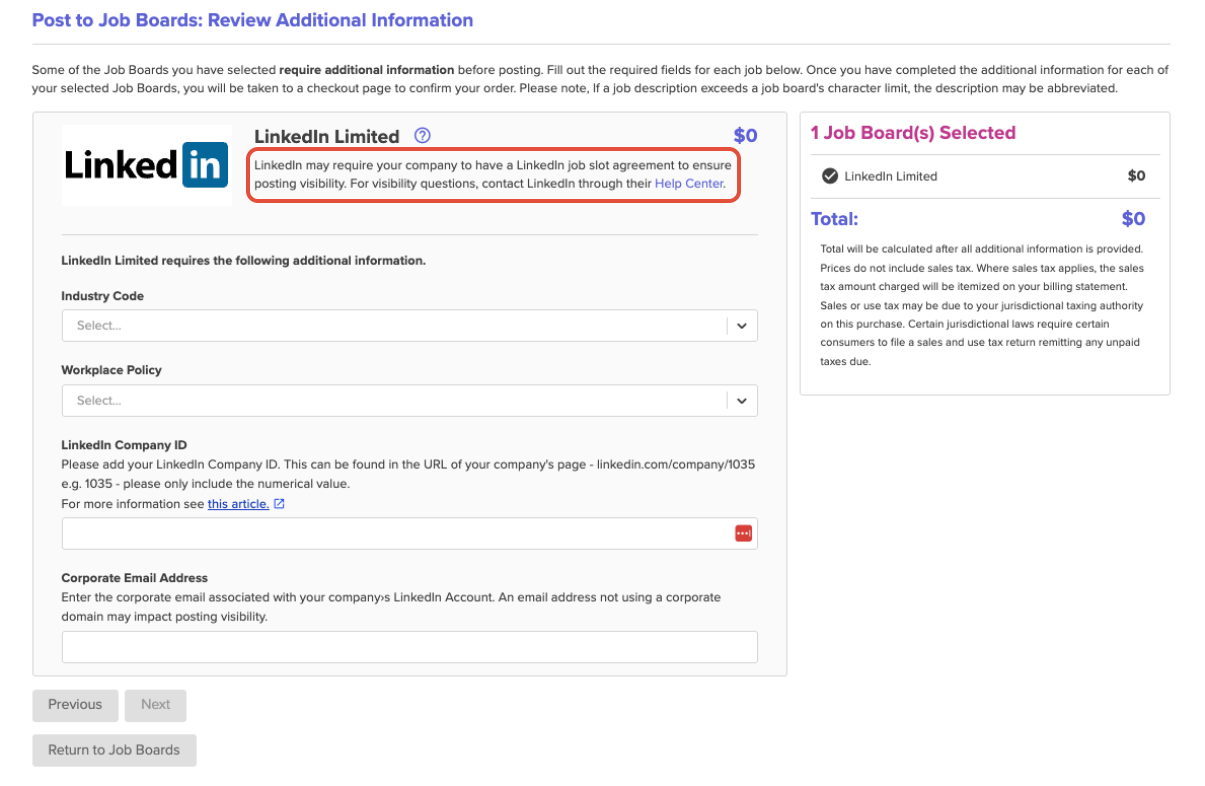Click the 'Workplace Policy' field label
The height and width of the screenshot is (786, 1205).
pyautogui.click(x=111, y=370)
